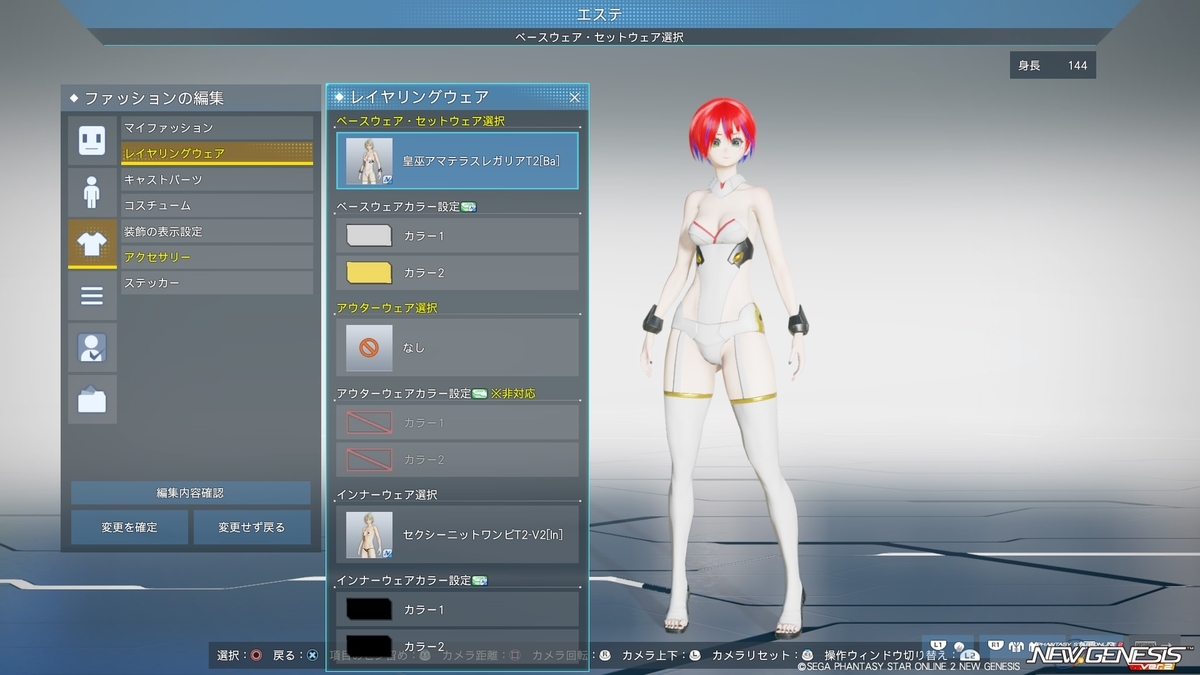Click the アウターウェアカラー設定 非対応 label
Screen dimensions: 1200x675
click(x=436, y=394)
